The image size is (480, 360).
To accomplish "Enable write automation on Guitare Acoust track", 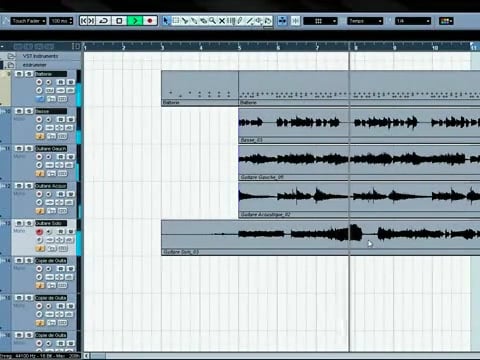I will pyautogui.click(x=70, y=194).
